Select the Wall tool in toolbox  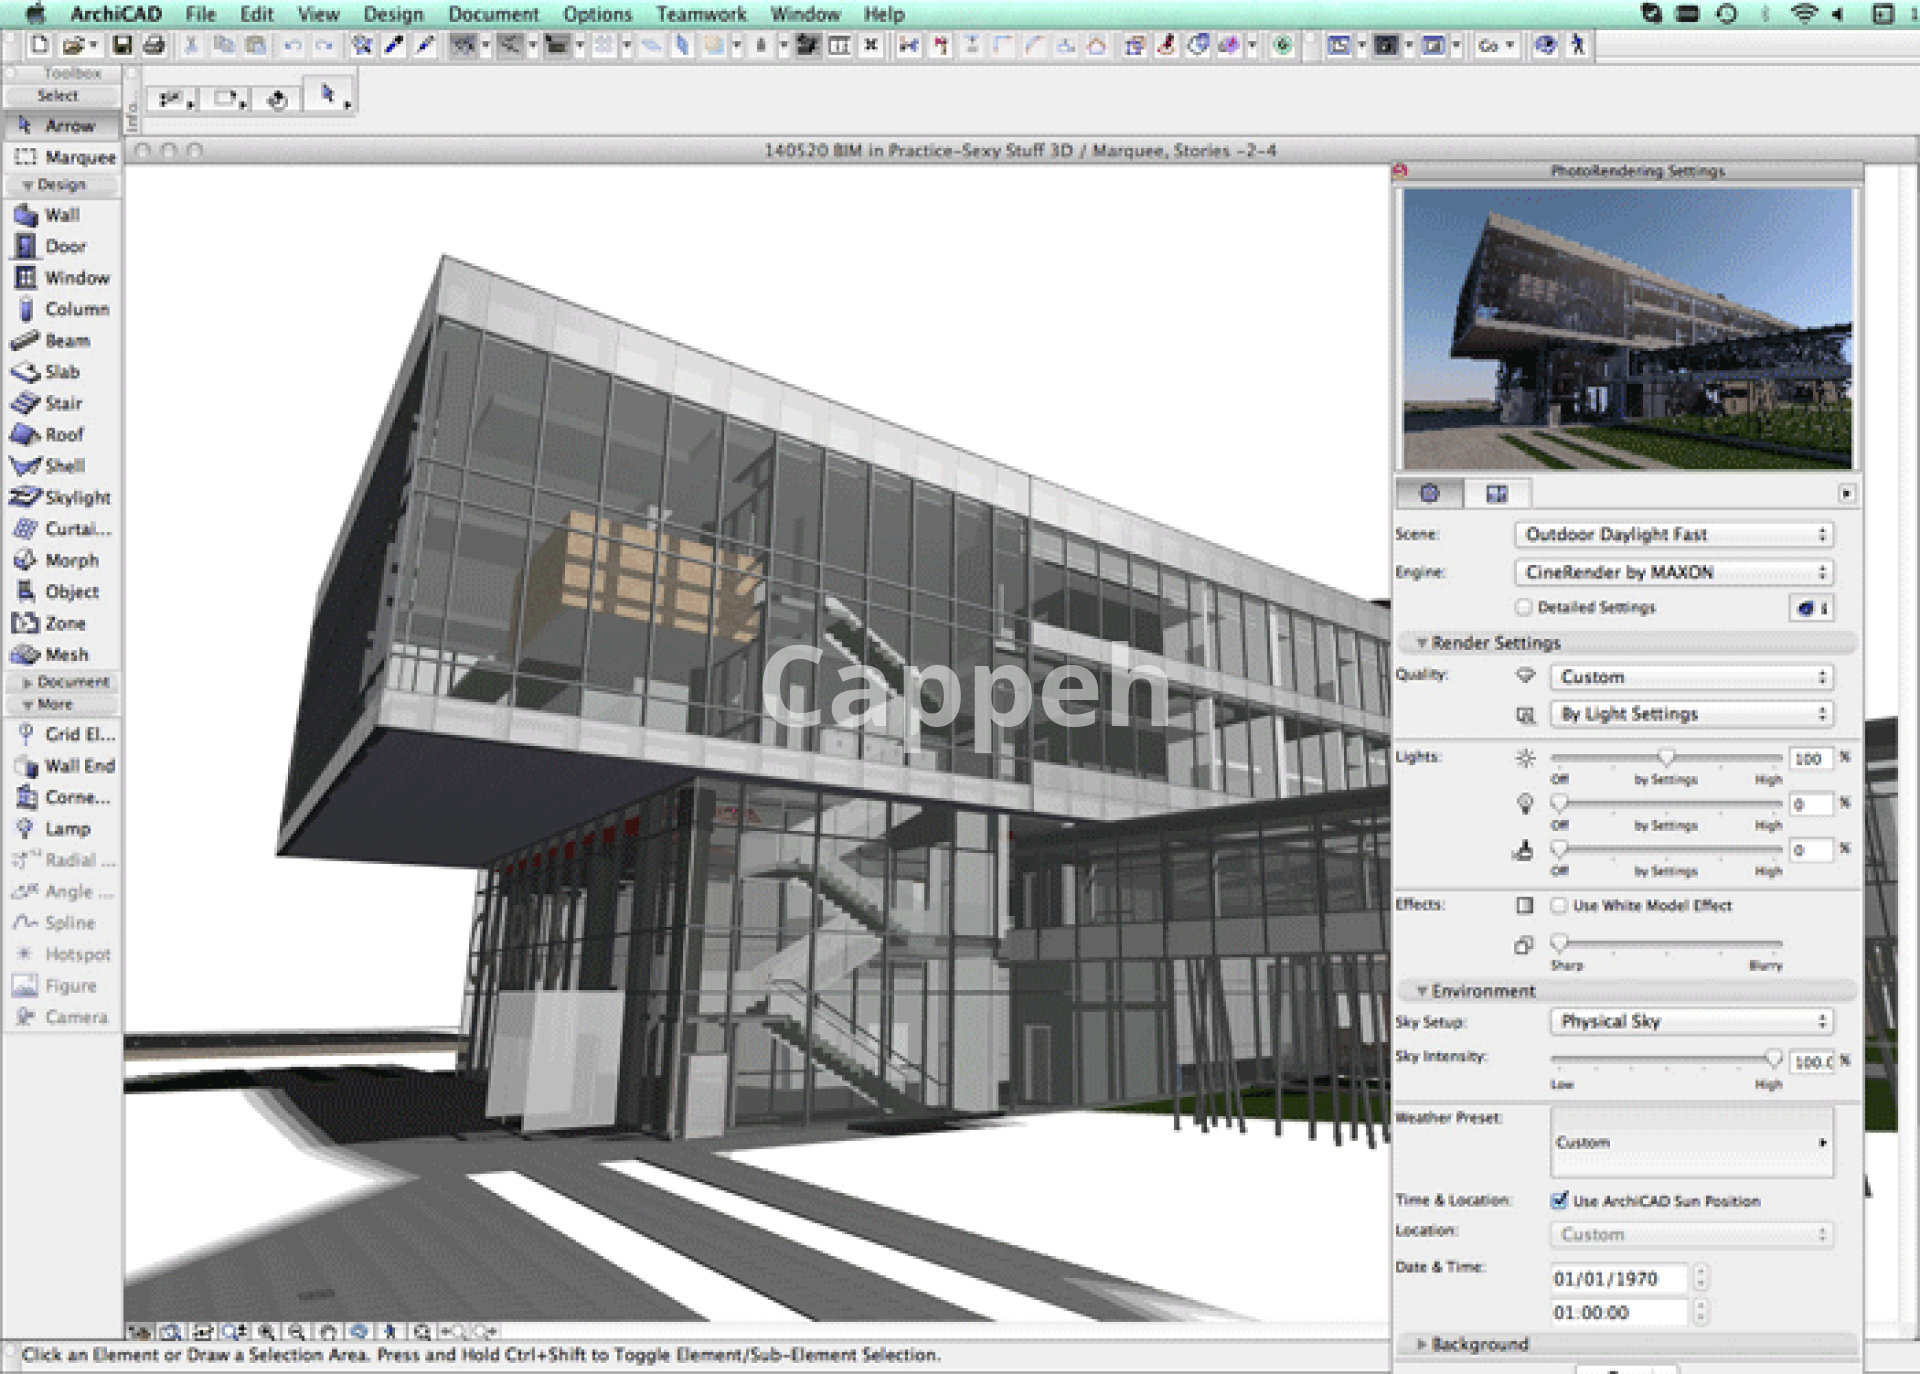point(60,215)
